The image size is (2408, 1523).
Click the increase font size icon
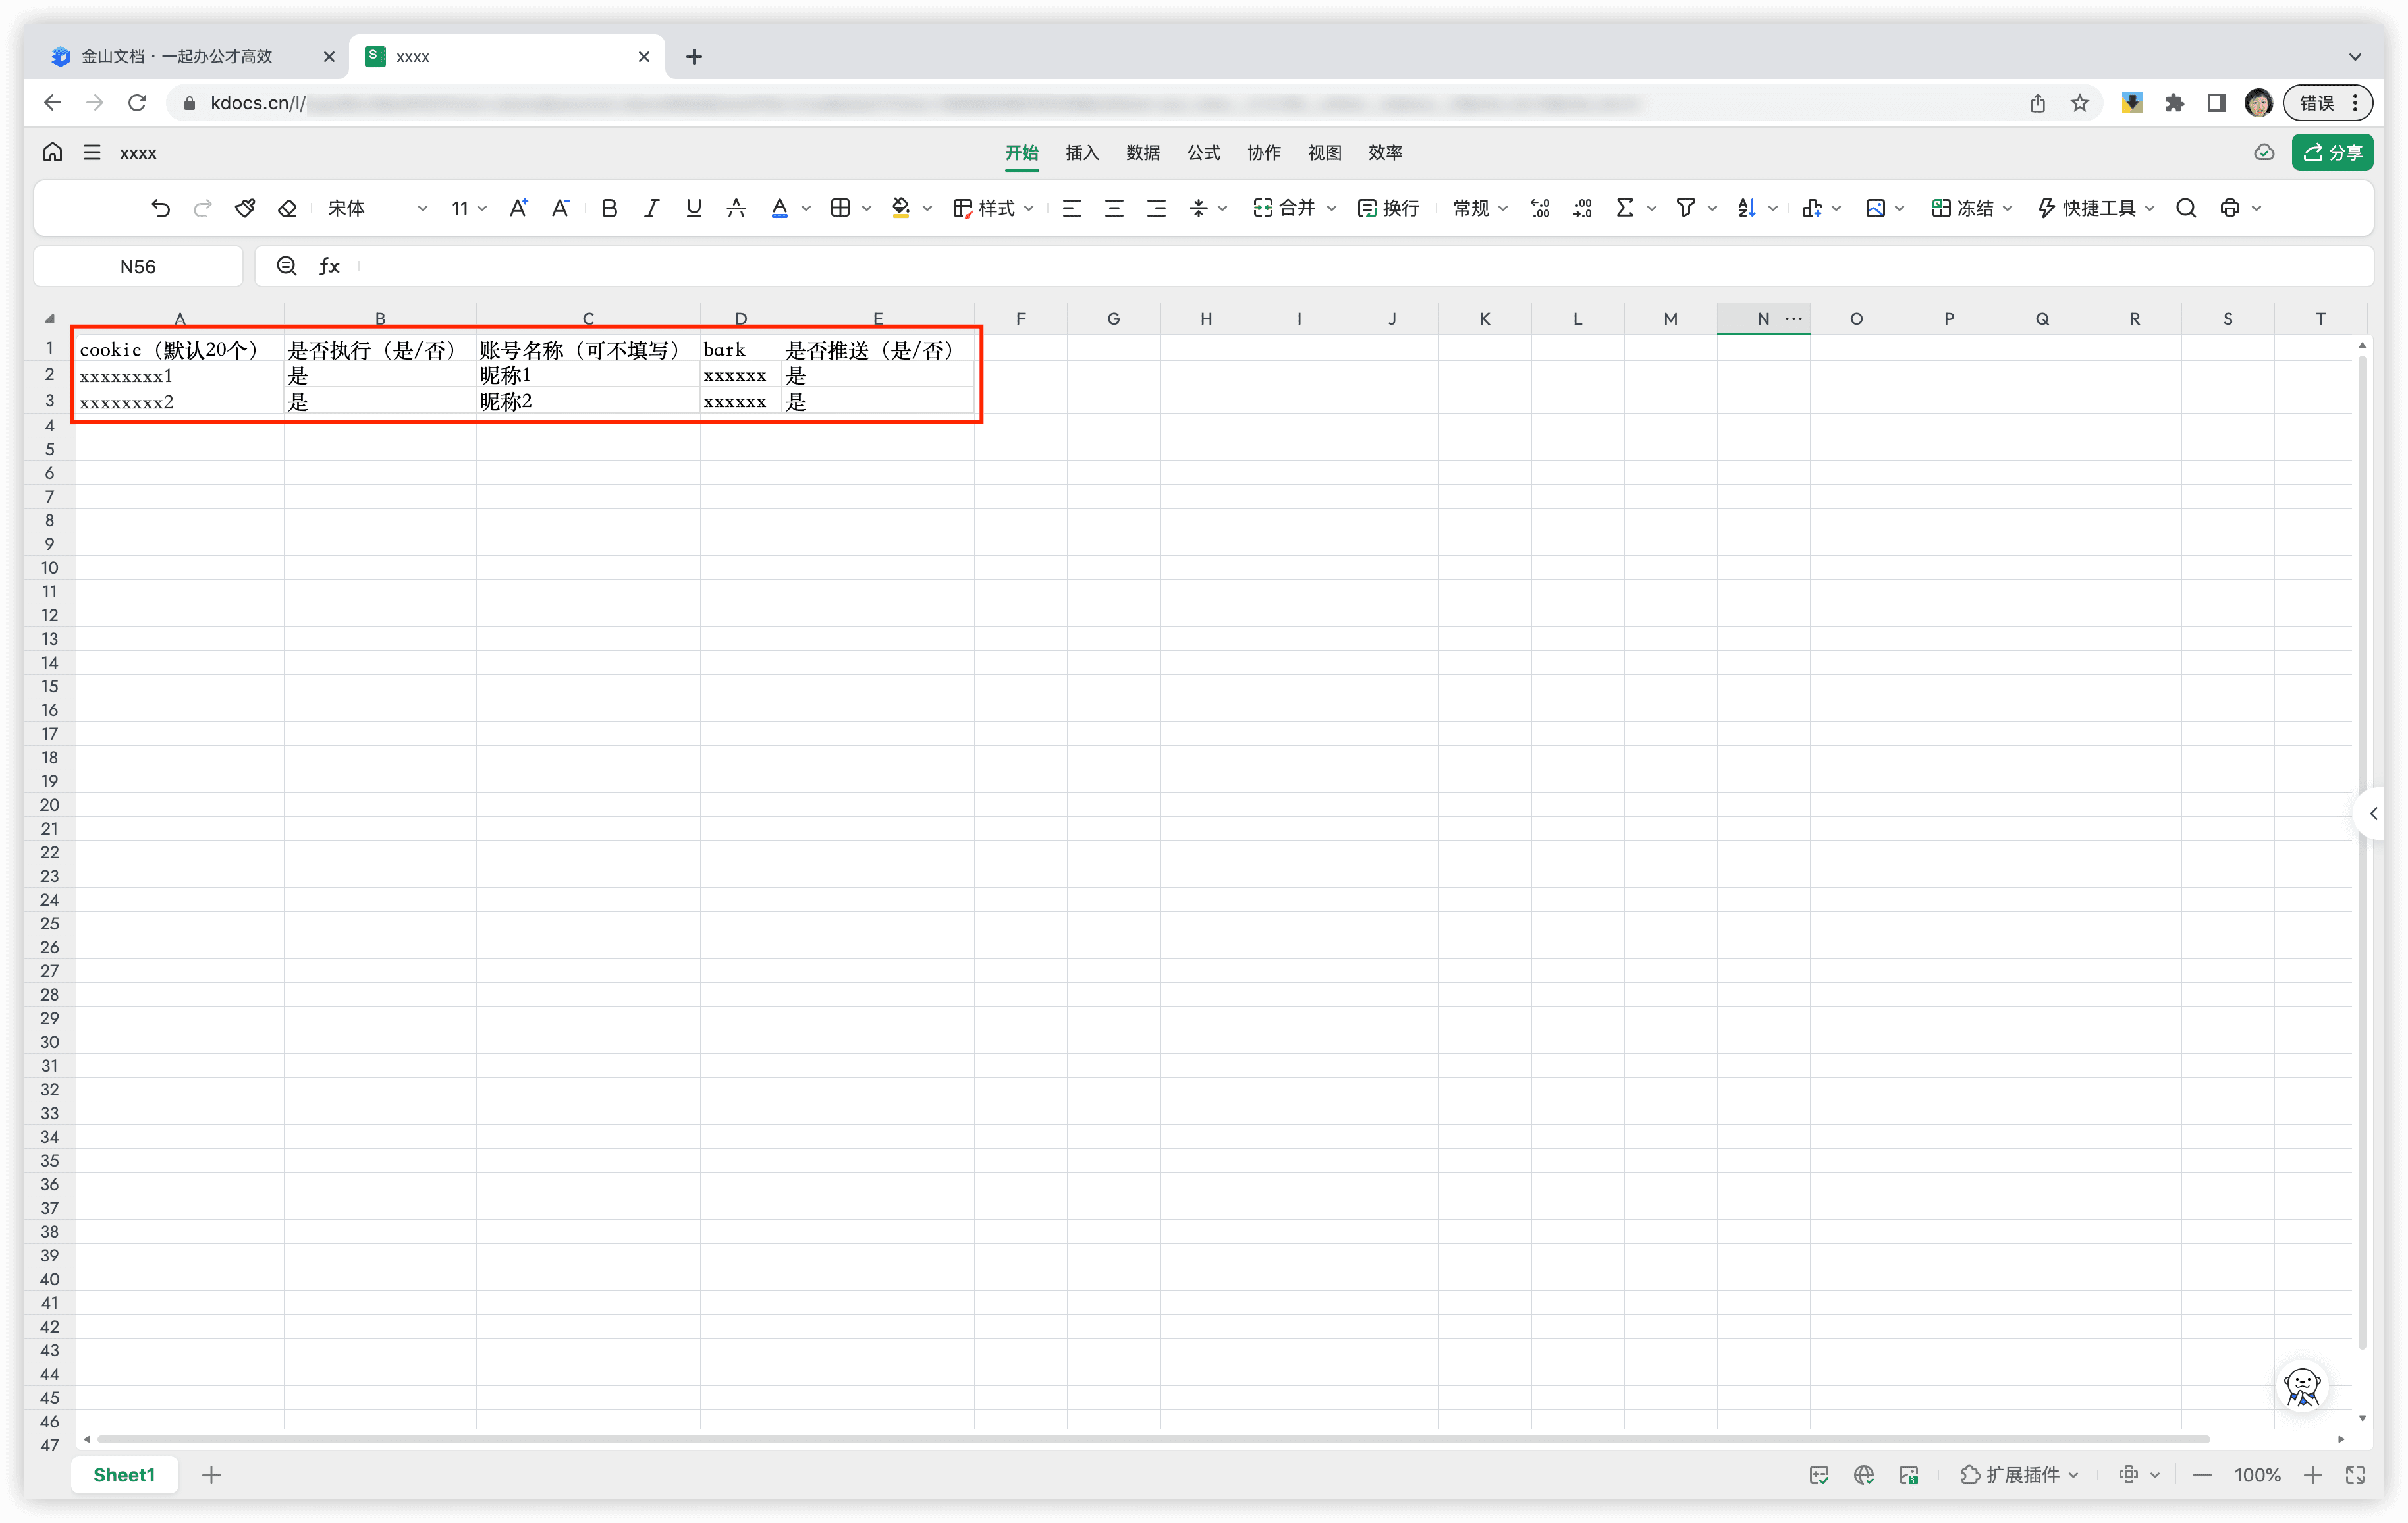point(518,208)
